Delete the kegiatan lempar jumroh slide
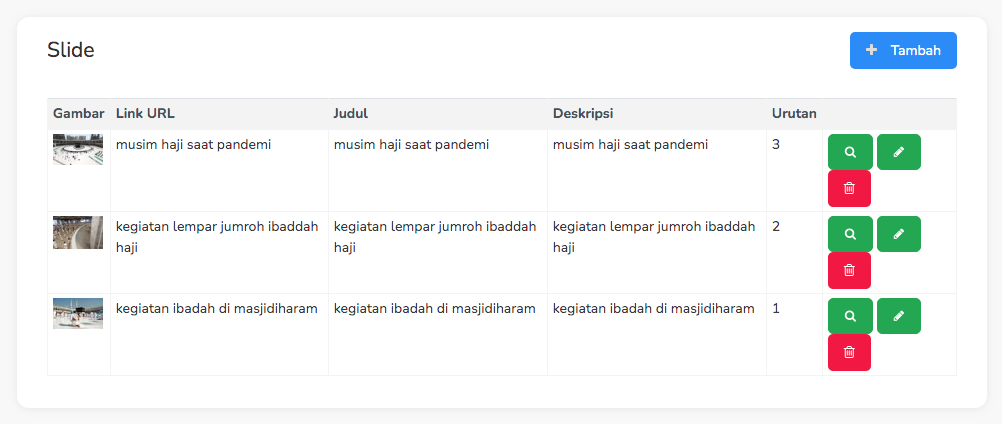The height and width of the screenshot is (424, 1002). [849, 270]
